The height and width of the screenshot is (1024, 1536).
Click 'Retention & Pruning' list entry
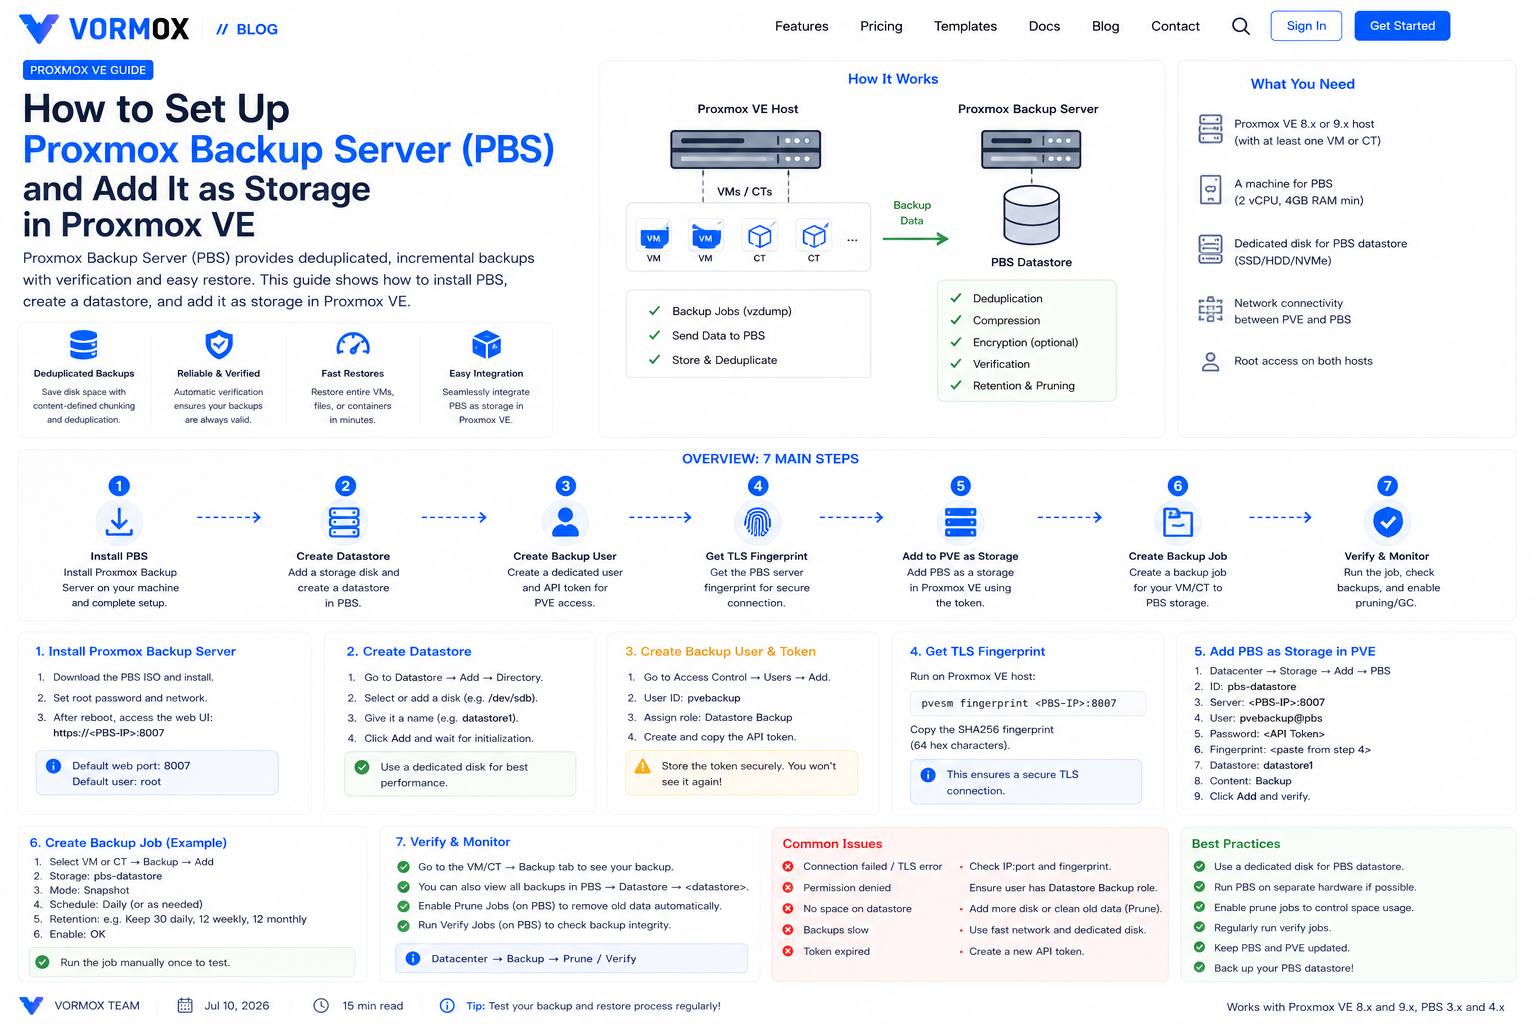1023,385
